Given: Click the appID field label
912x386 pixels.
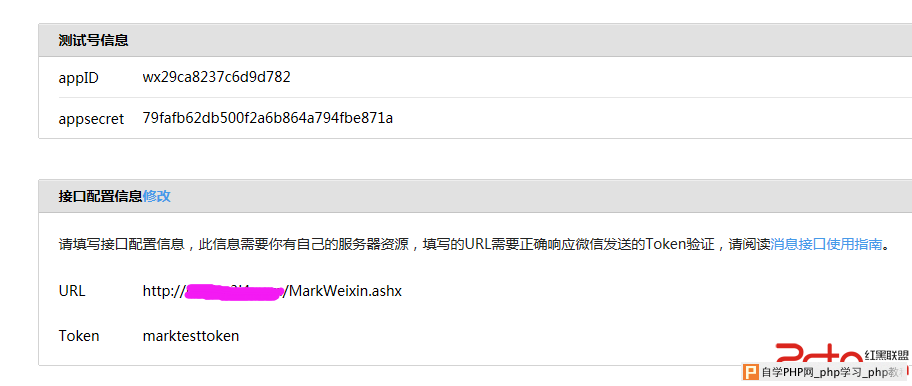Looking at the screenshot, I should [x=79, y=78].
